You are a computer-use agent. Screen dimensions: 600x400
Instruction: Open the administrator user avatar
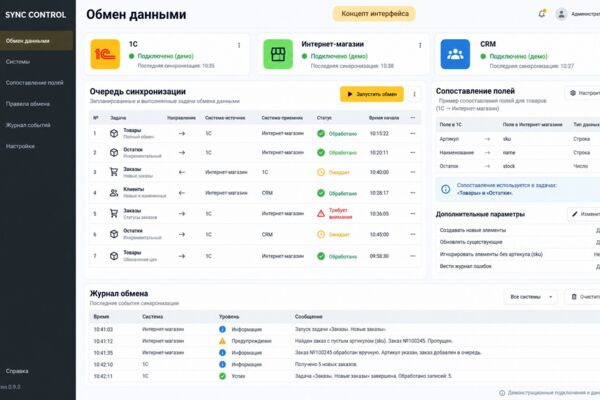(x=561, y=14)
